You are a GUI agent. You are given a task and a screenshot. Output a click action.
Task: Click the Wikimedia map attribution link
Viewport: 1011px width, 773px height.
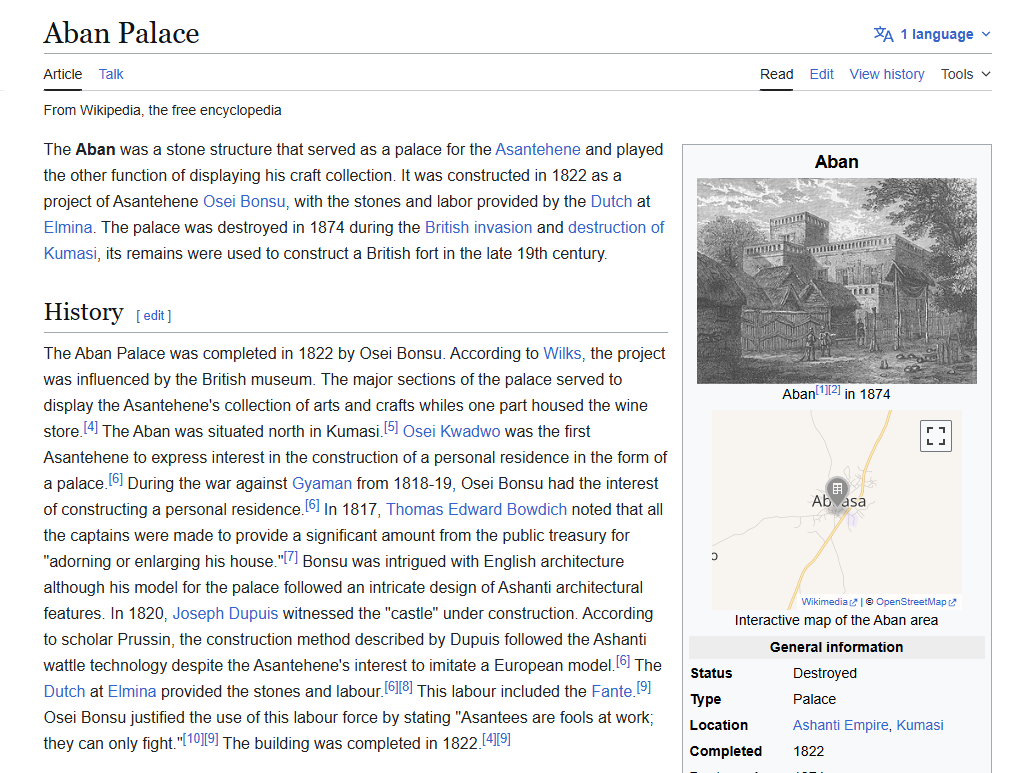tap(829, 602)
